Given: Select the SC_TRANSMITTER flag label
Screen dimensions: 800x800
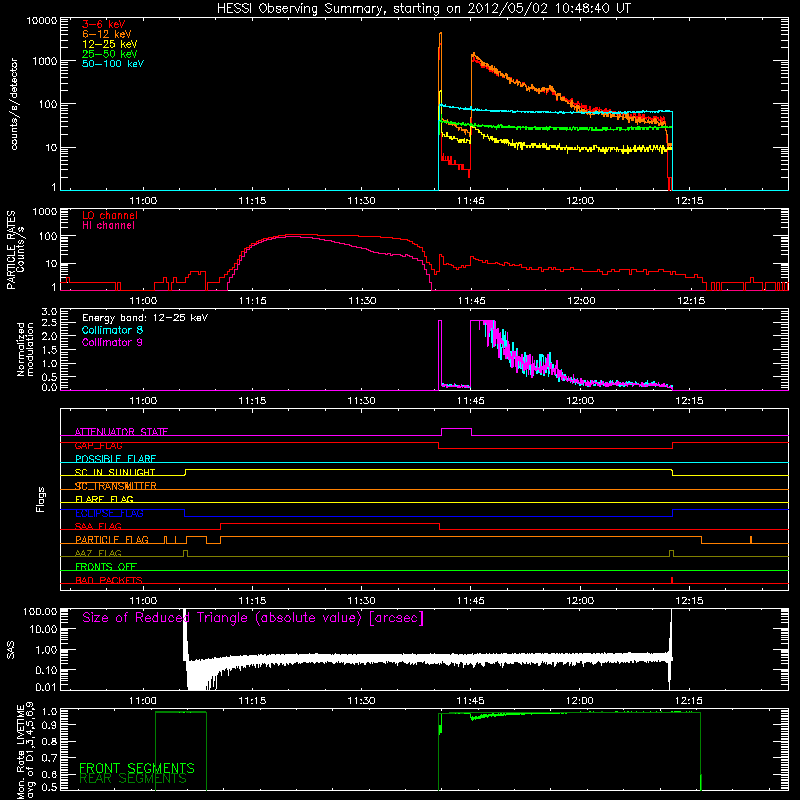Looking at the screenshot, I should [116, 486].
